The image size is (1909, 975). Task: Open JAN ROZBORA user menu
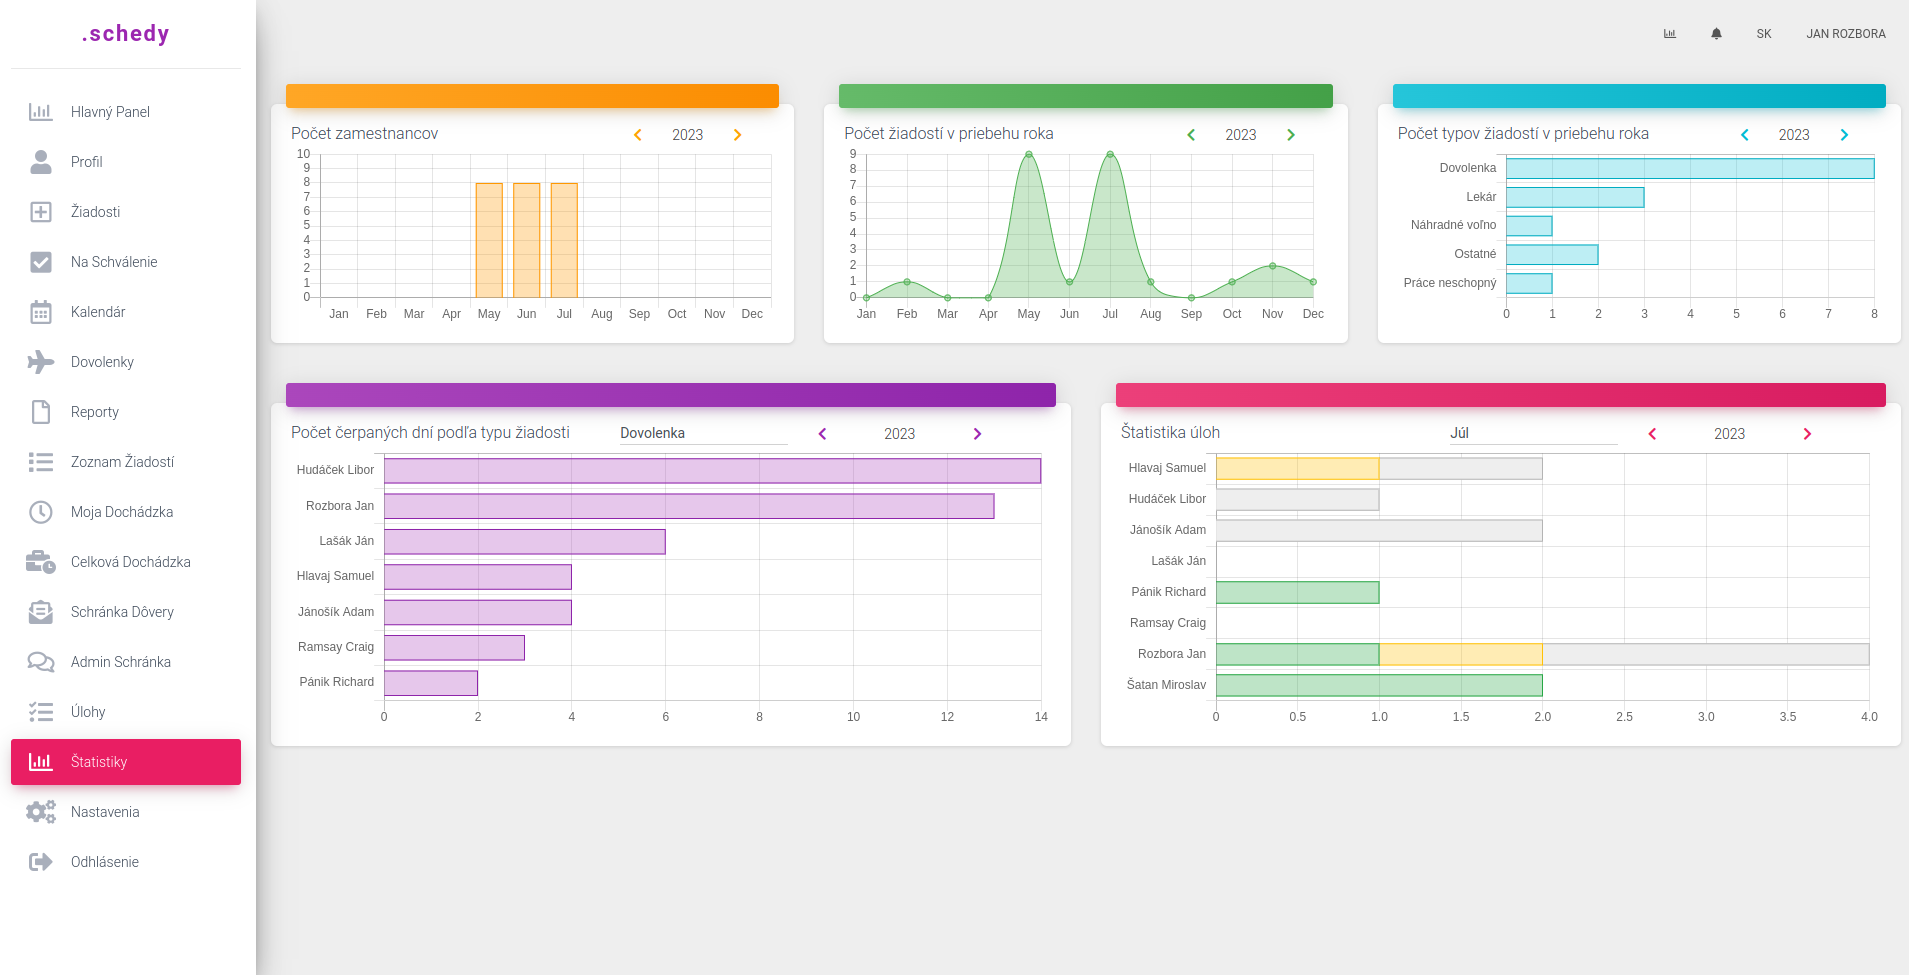[1846, 34]
